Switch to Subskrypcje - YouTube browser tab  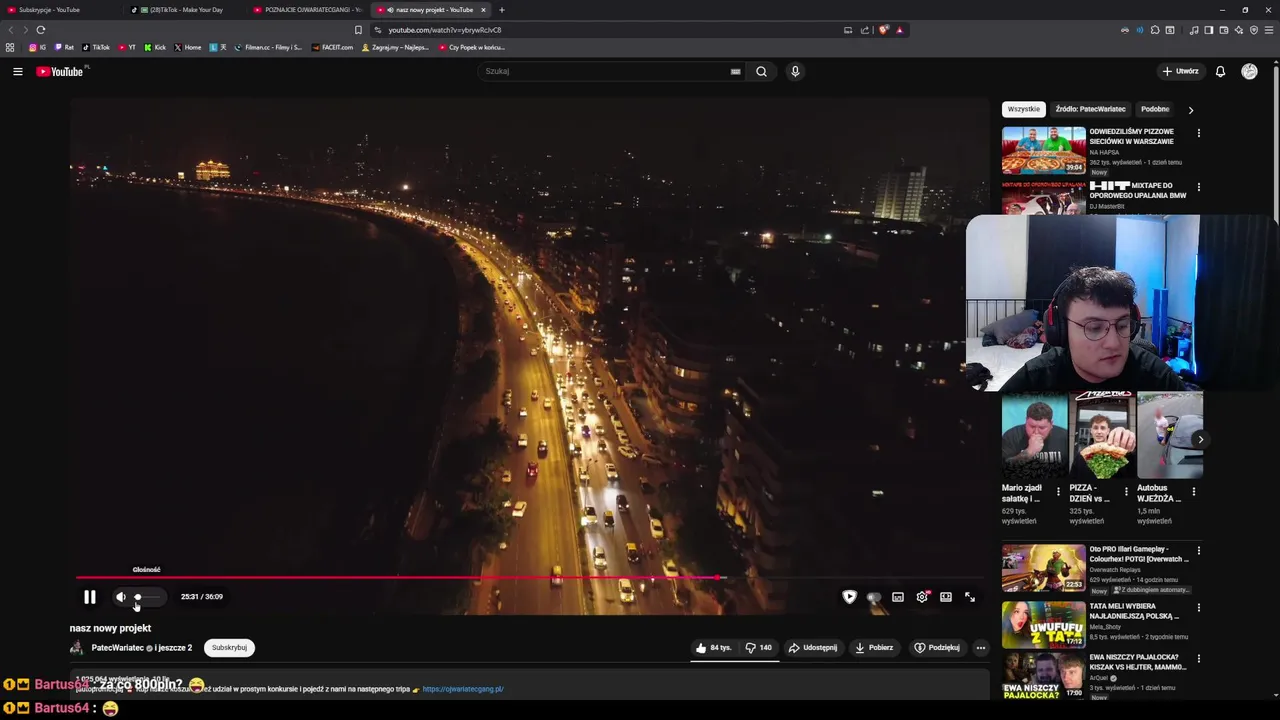pyautogui.click(x=62, y=10)
